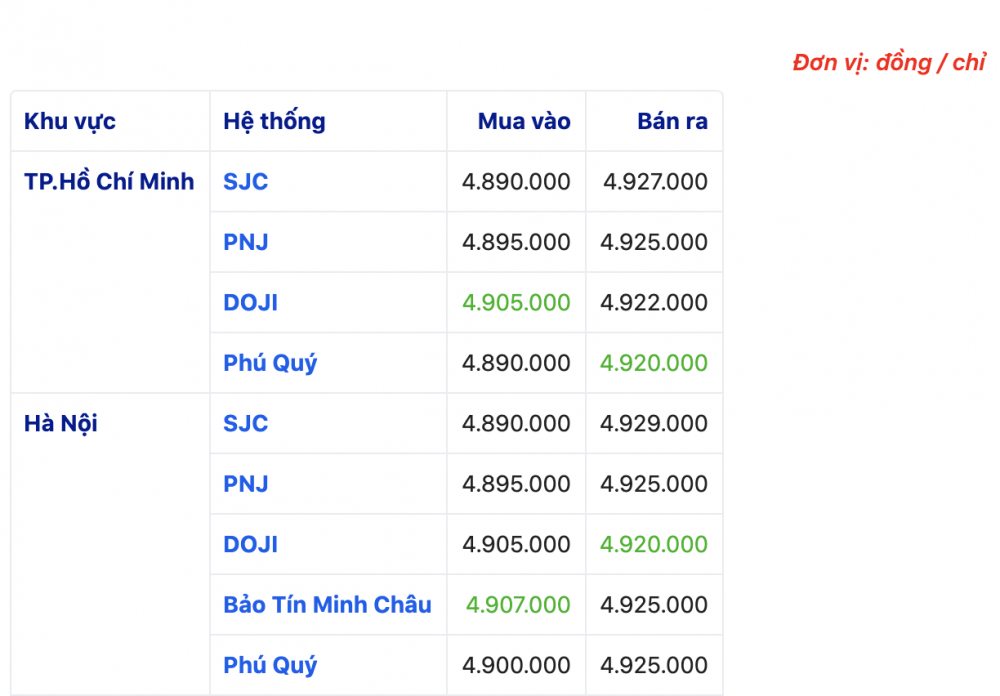Select green DOJI TP.Hồ Chí Minh buy price 4.905.000
Screen dimensions: 1000x696
tap(516, 302)
